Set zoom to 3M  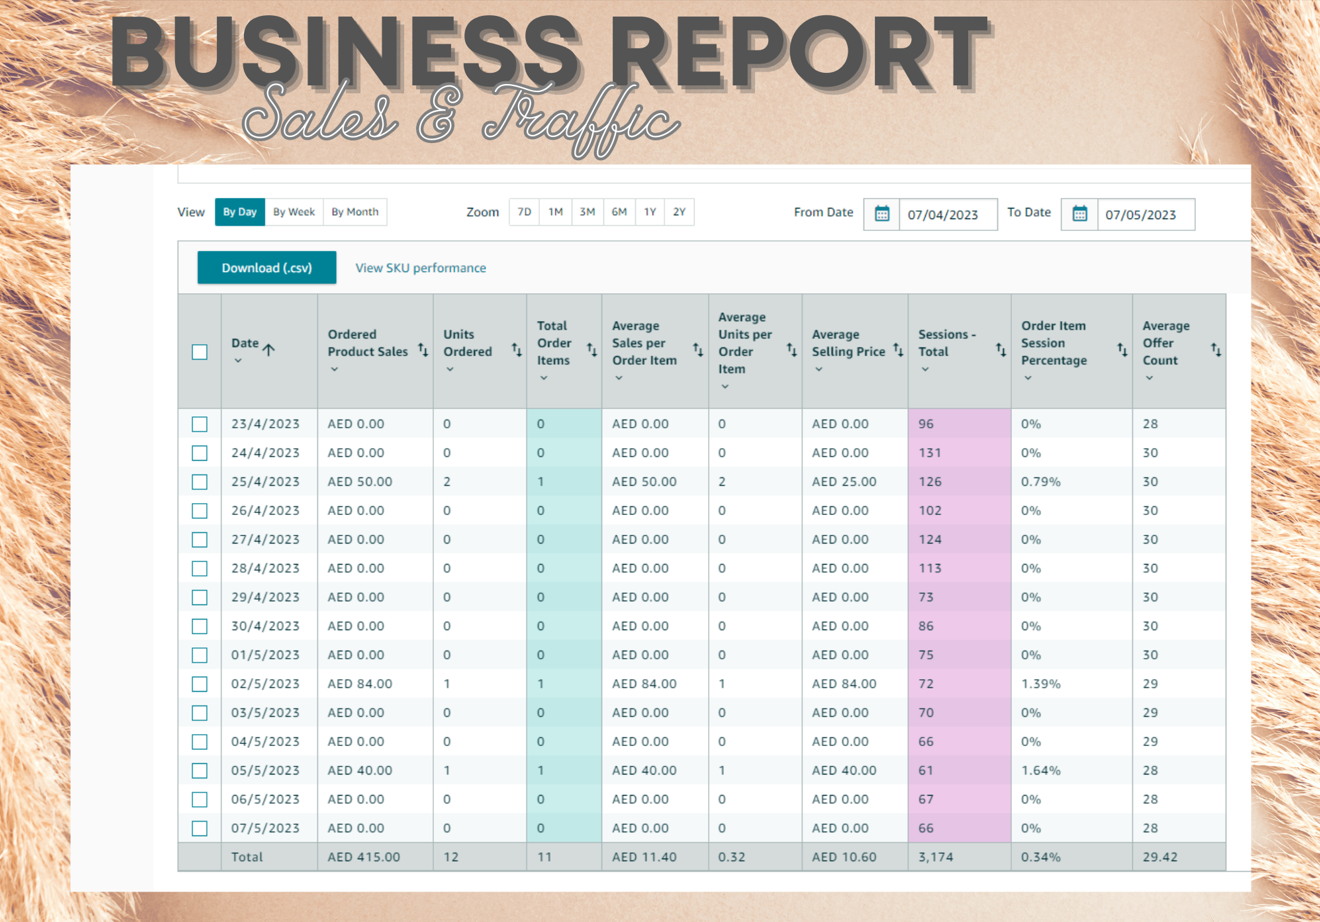click(x=587, y=212)
